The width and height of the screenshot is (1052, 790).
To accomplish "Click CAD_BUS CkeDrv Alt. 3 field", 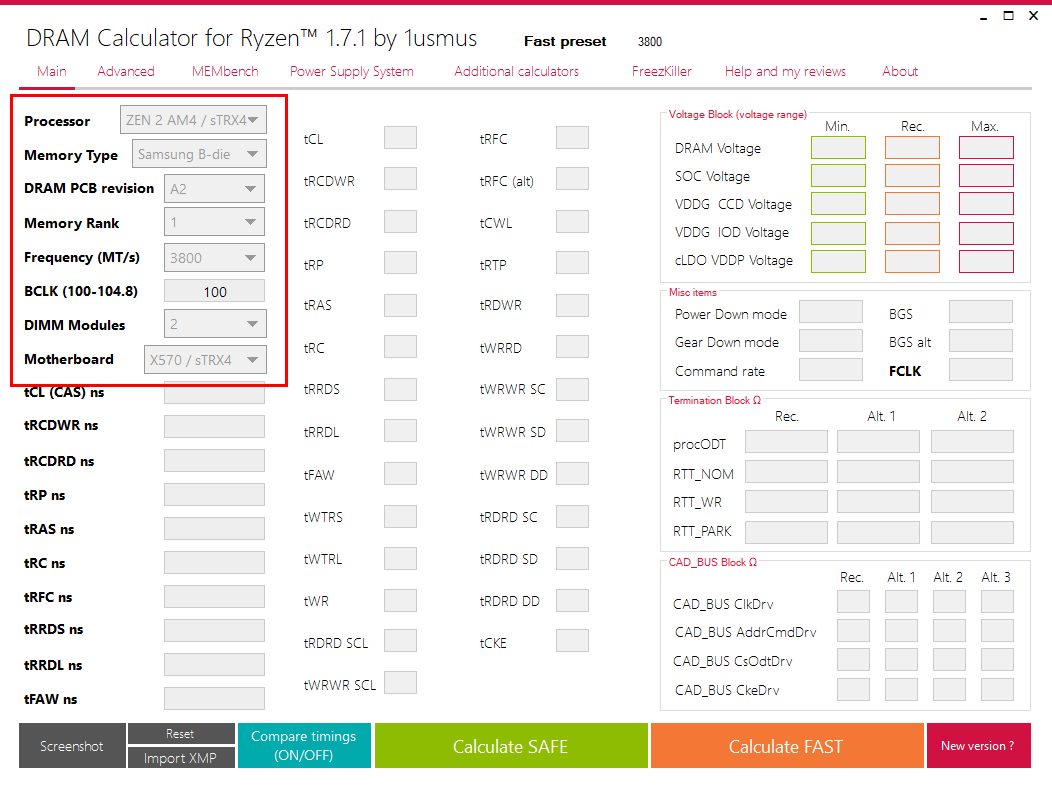I will pyautogui.click(x=997, y=689).
